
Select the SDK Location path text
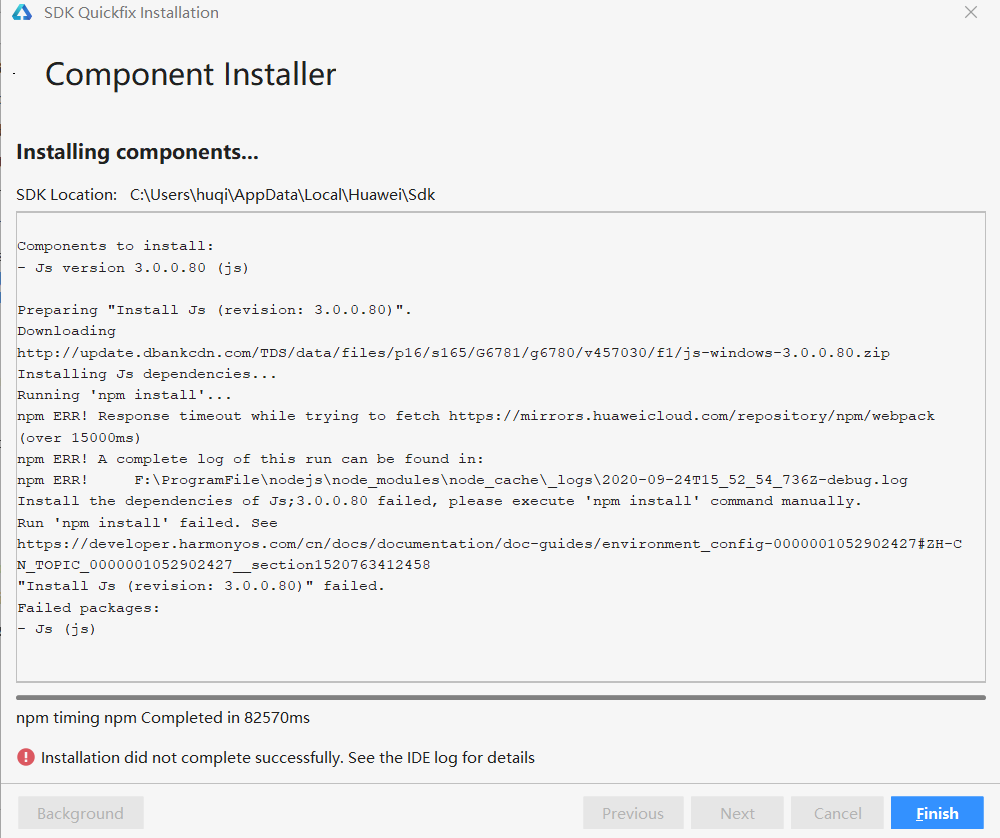tap(282, 194)
